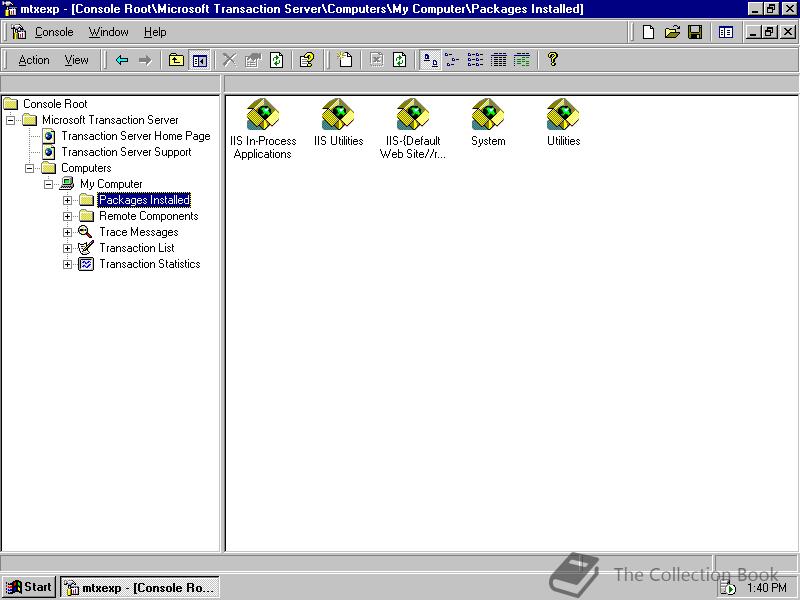Click the first Refresh toolbar icon
This screenshot has width=800, height=600.
pyautogui.click(x=276, y=60)
